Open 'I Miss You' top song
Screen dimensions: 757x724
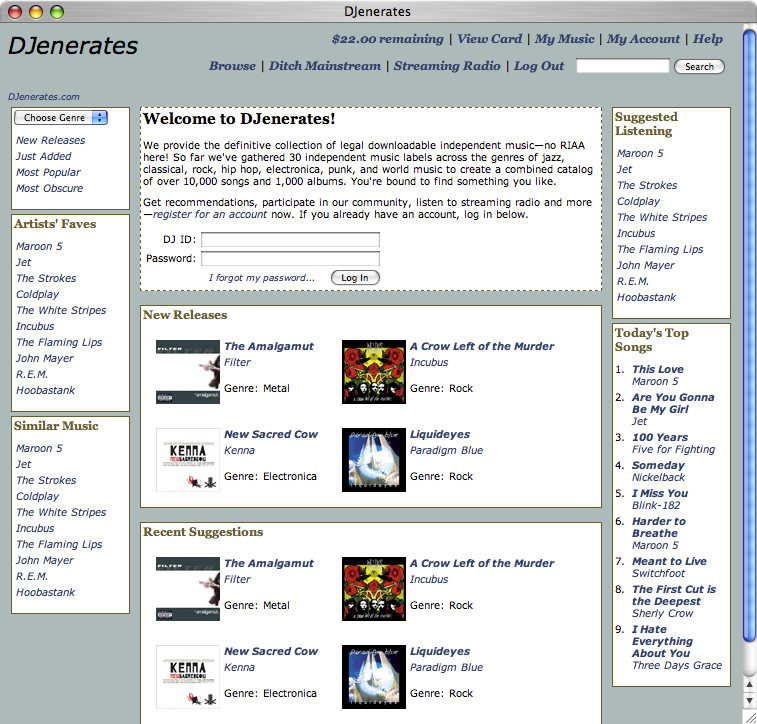tap(660, 493)
